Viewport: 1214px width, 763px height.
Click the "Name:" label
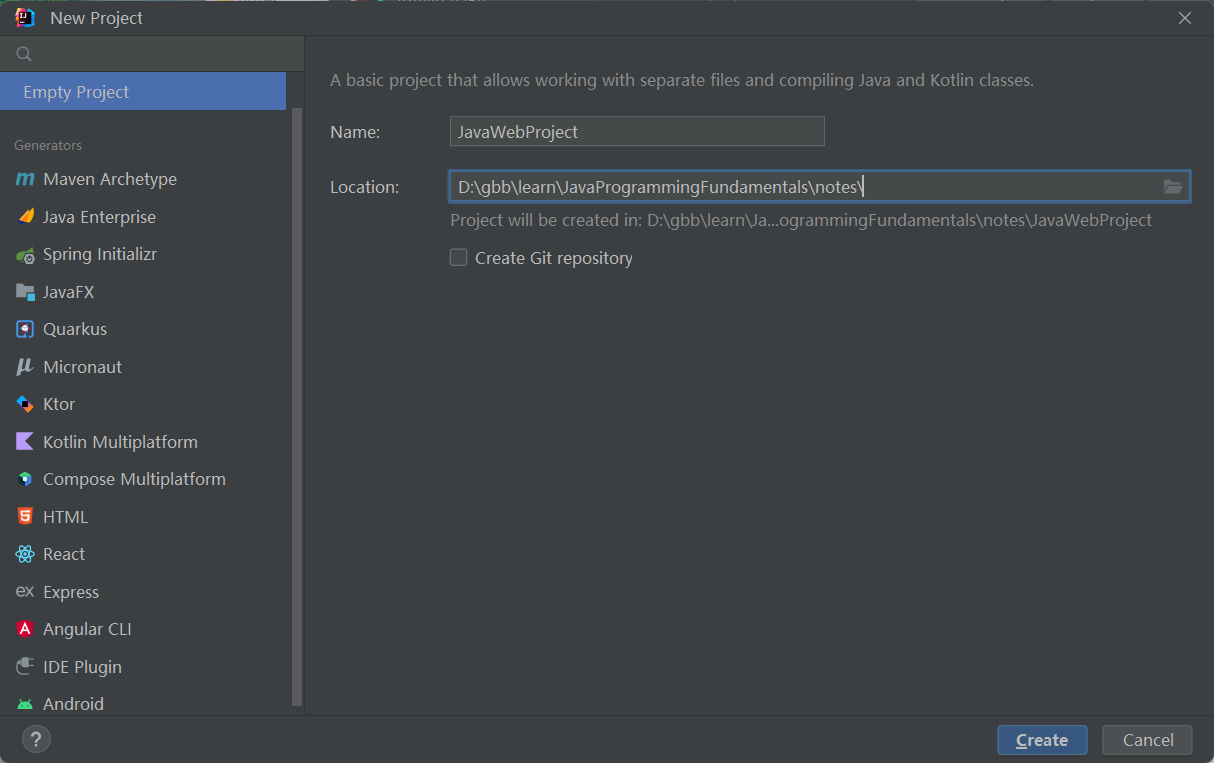pyautogui.click(x=355, y=132)
